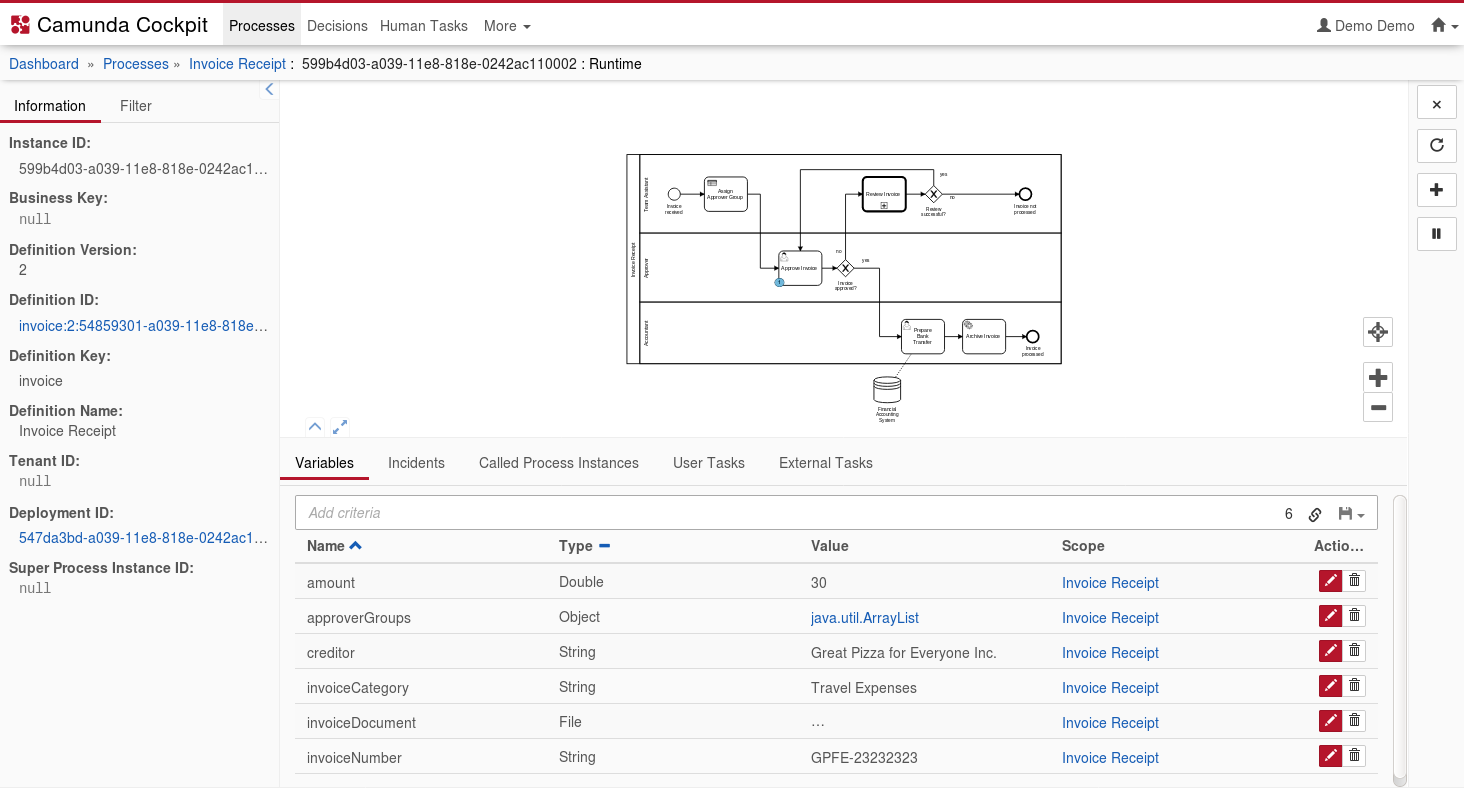Screen dimensions: 1464x796
Task: Open Definition ID invoice:2 link
Action: (143, 326)
